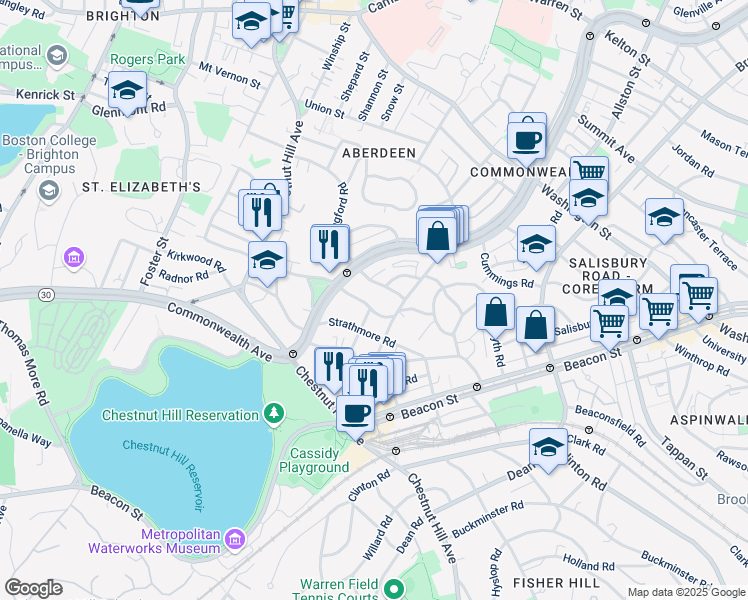Open the school marker near Lancaster Terrace
748x600 pixels.
click(x=665, y=219)
